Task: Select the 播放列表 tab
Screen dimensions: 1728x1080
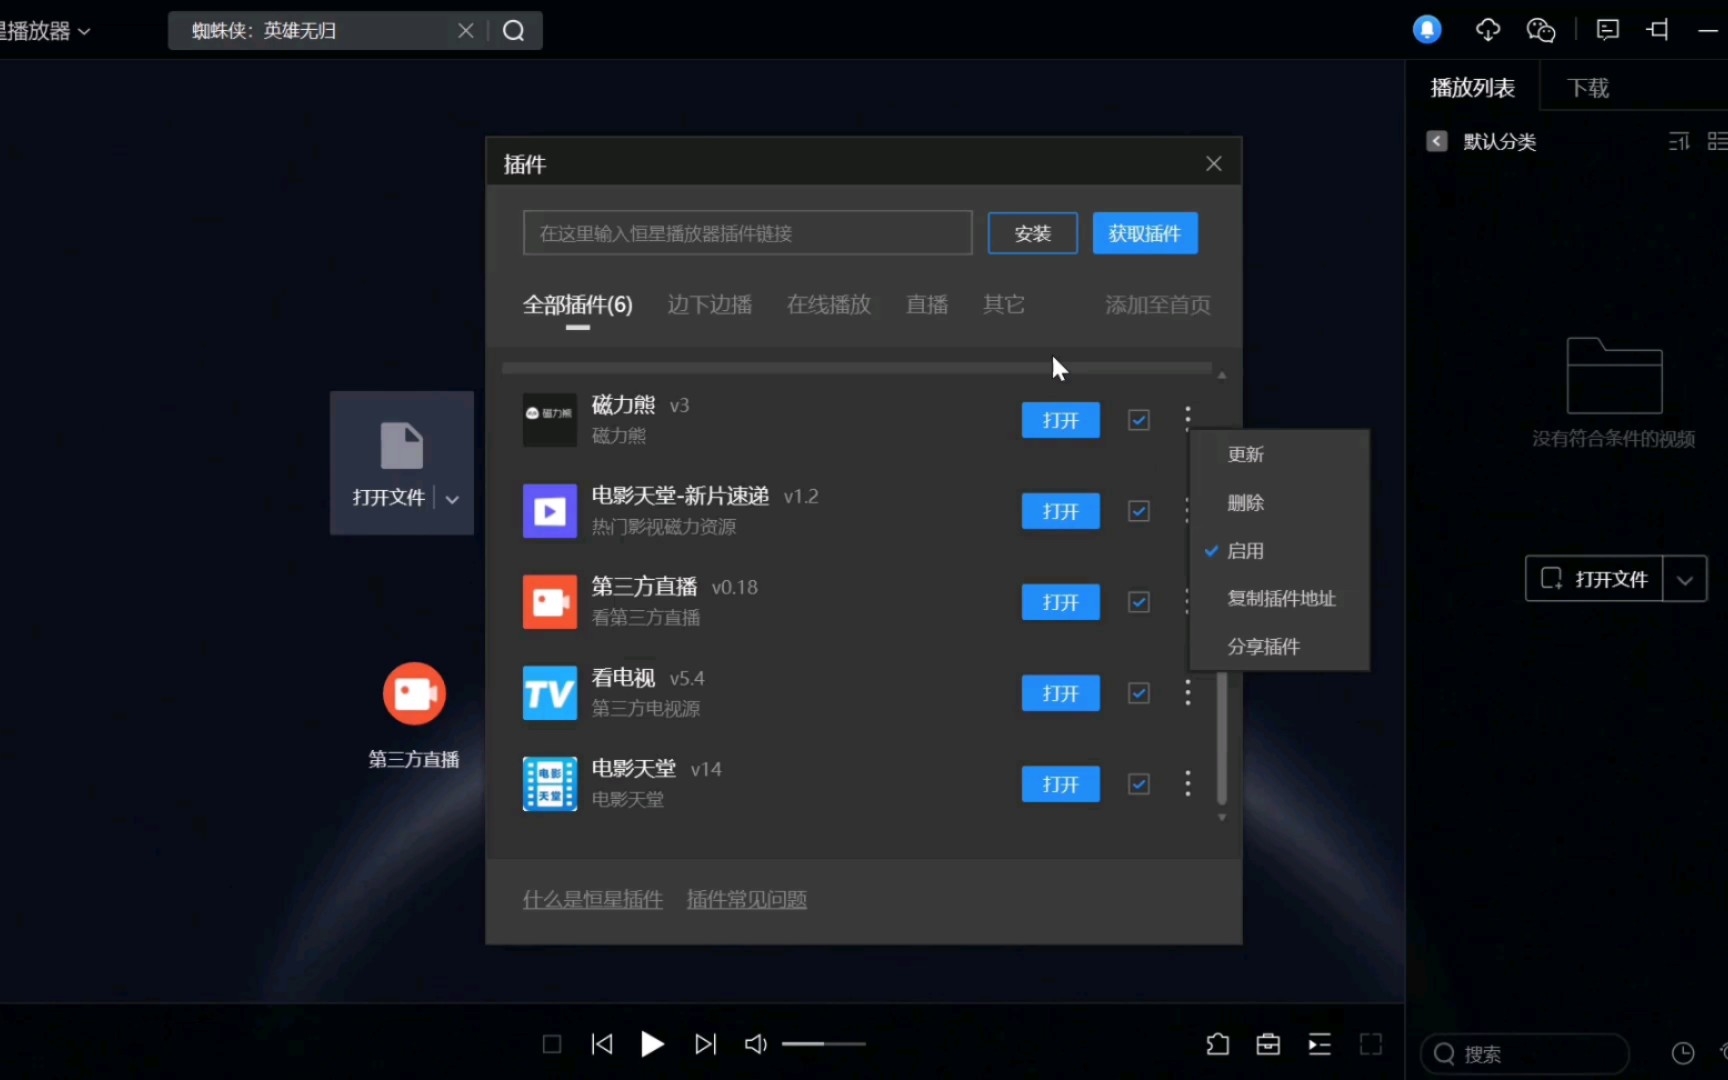Action: [x=1473, y=88]
